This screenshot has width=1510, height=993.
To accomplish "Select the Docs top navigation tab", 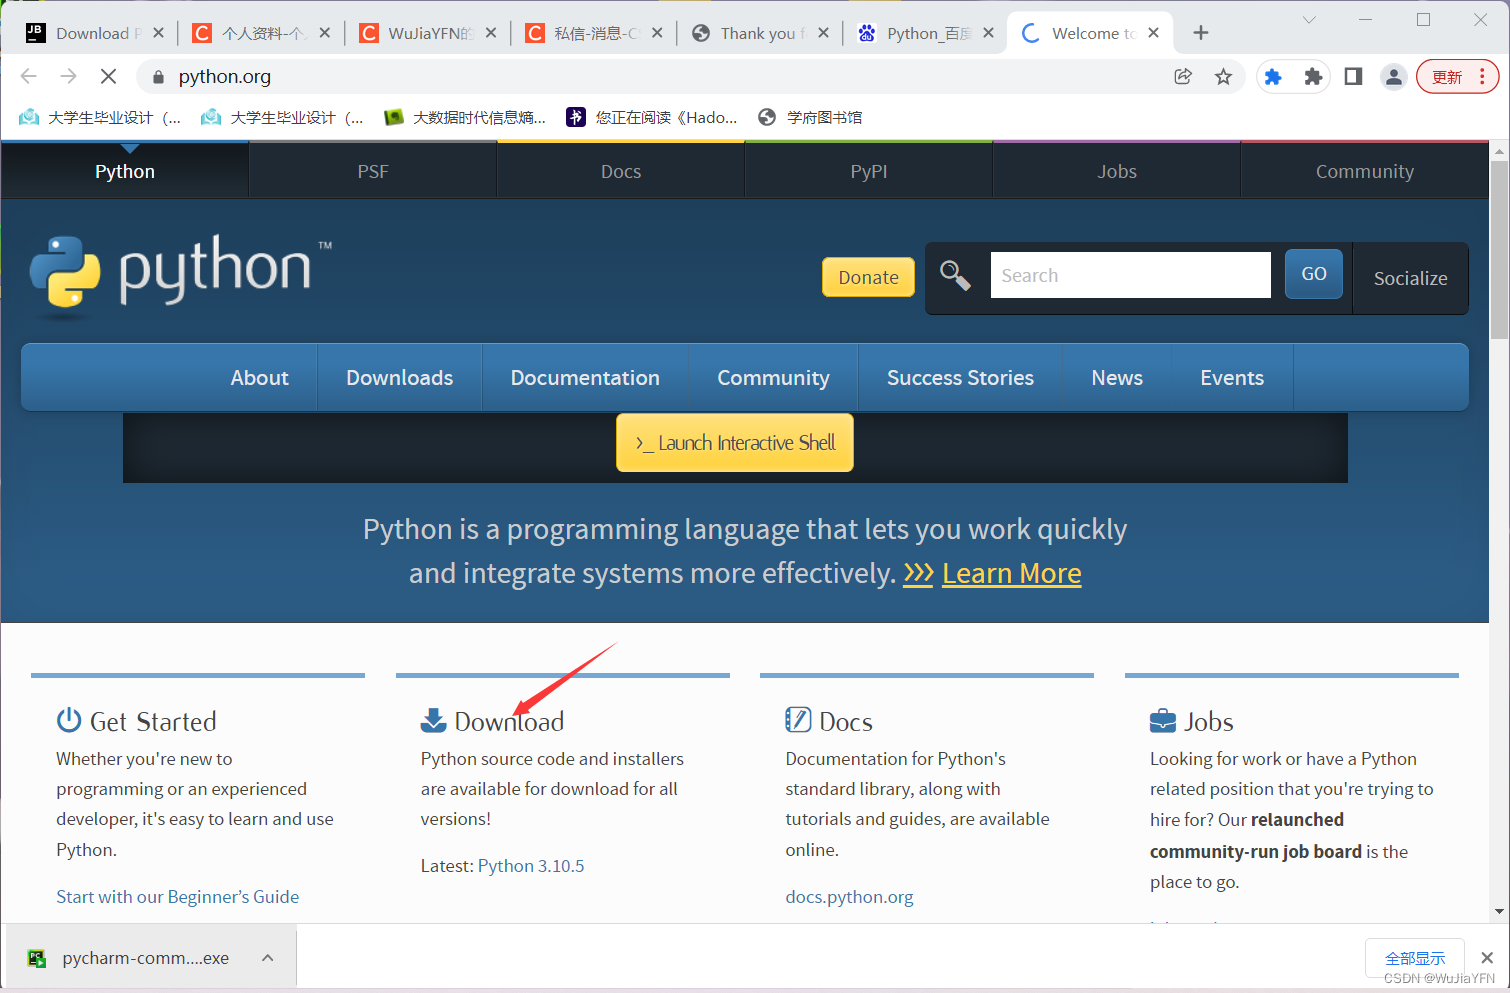I will click(621, 171).
